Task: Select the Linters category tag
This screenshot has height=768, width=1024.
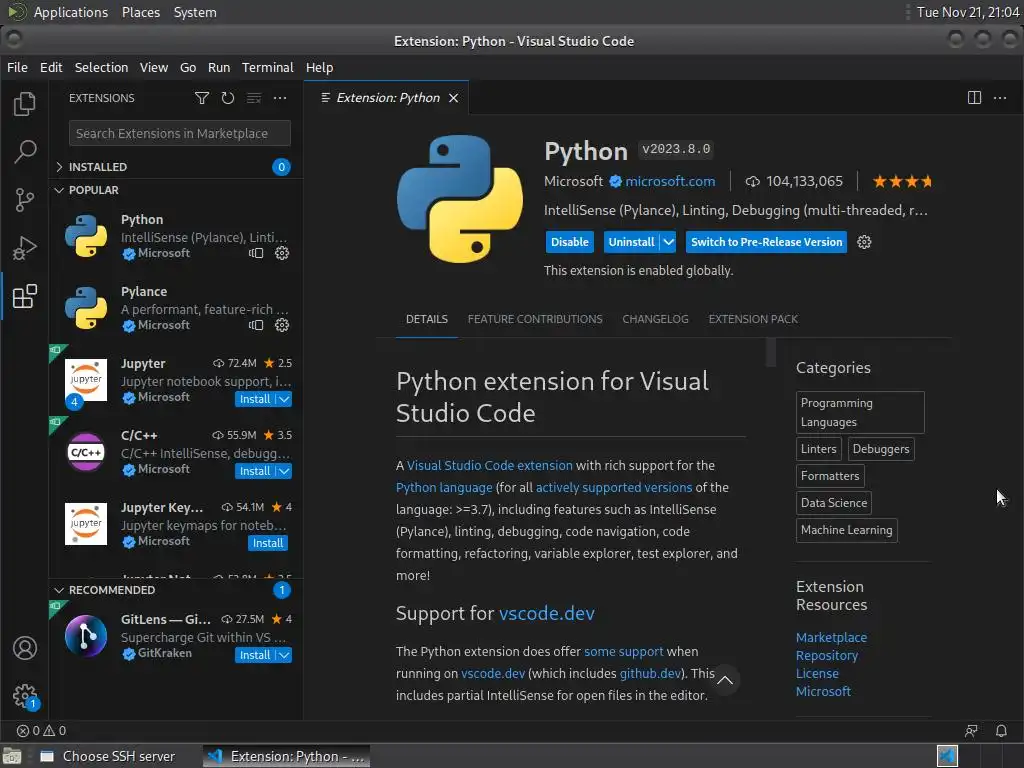Action: pyautogui.click(x=818, y=449)
